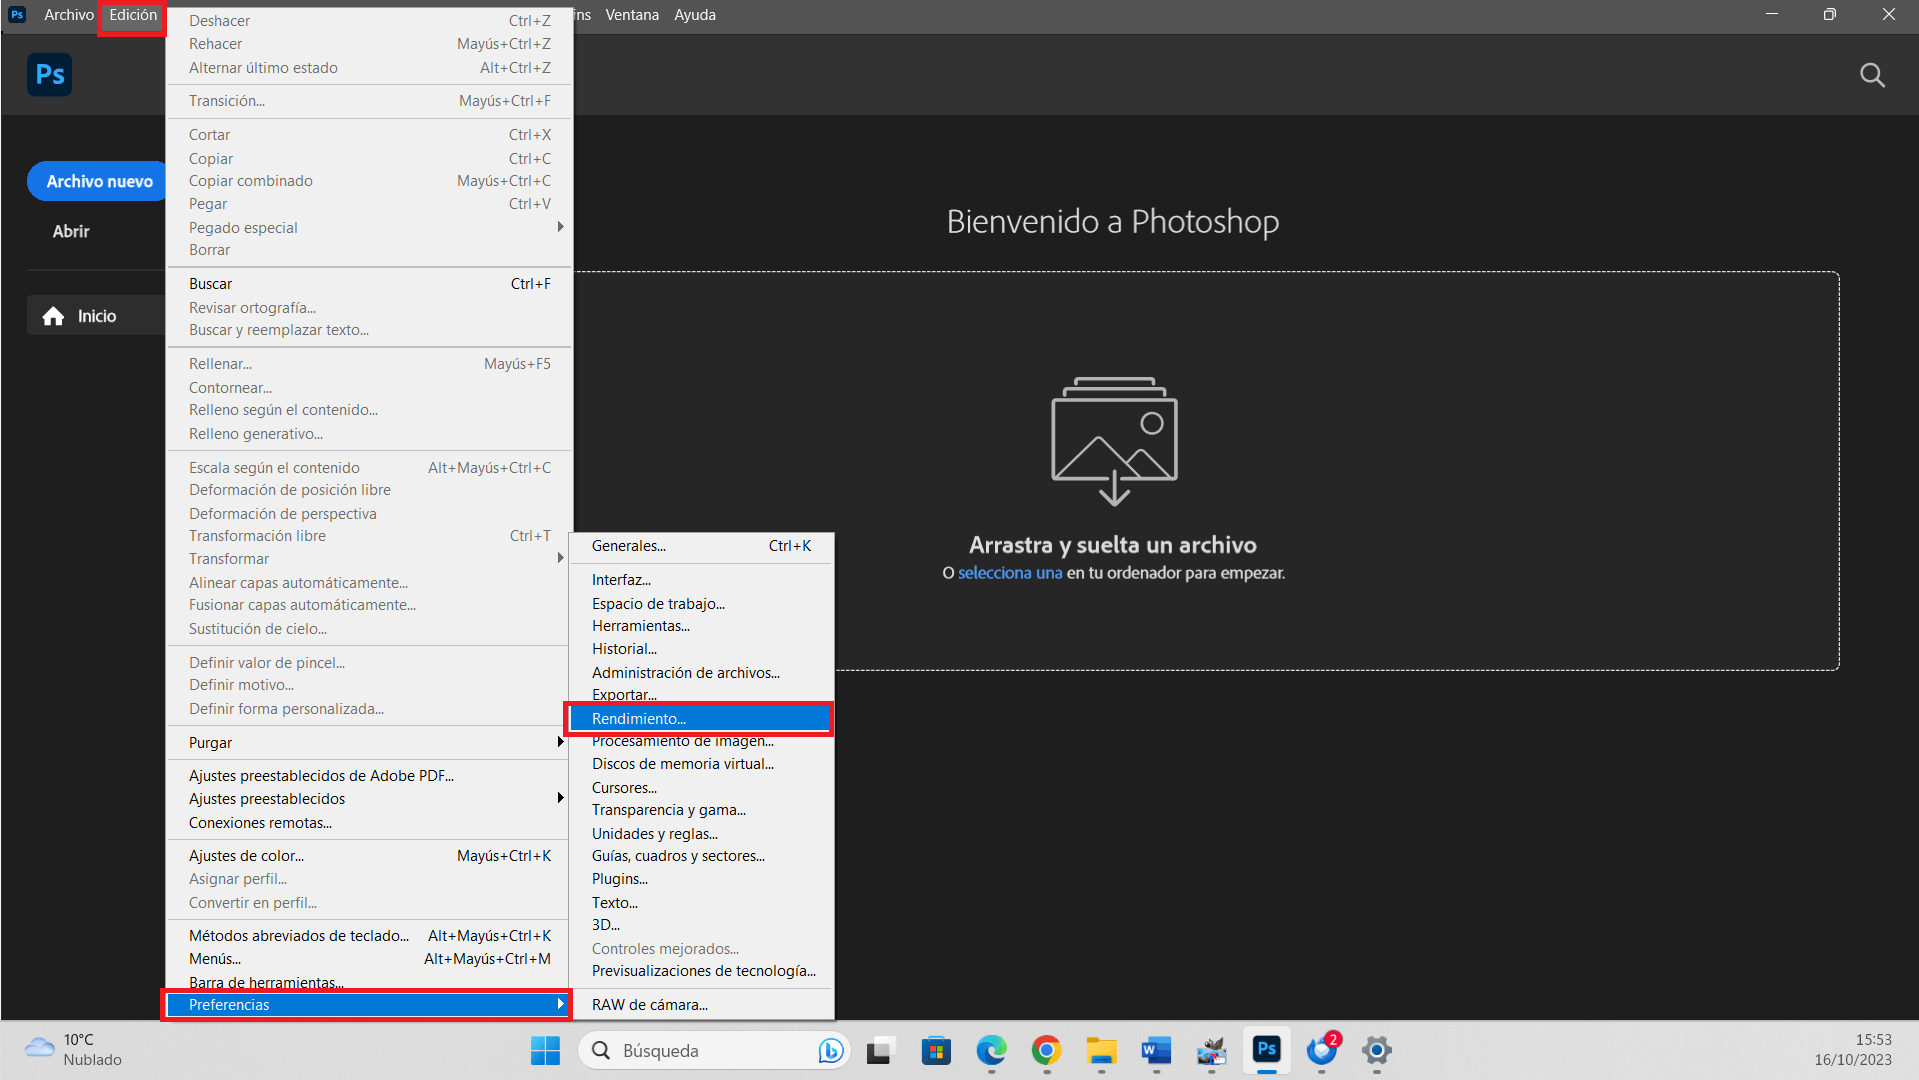The image size is (1919, 1080).
Task: Expand Transformar submenu
Action: tap(369, 559)
